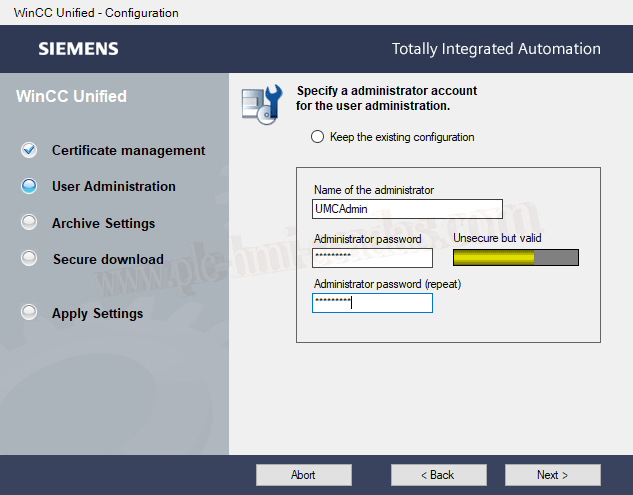This screenshot has height=495, width=633.
Task: Click into the Administrator password field
Action: (x=372, y=258)
